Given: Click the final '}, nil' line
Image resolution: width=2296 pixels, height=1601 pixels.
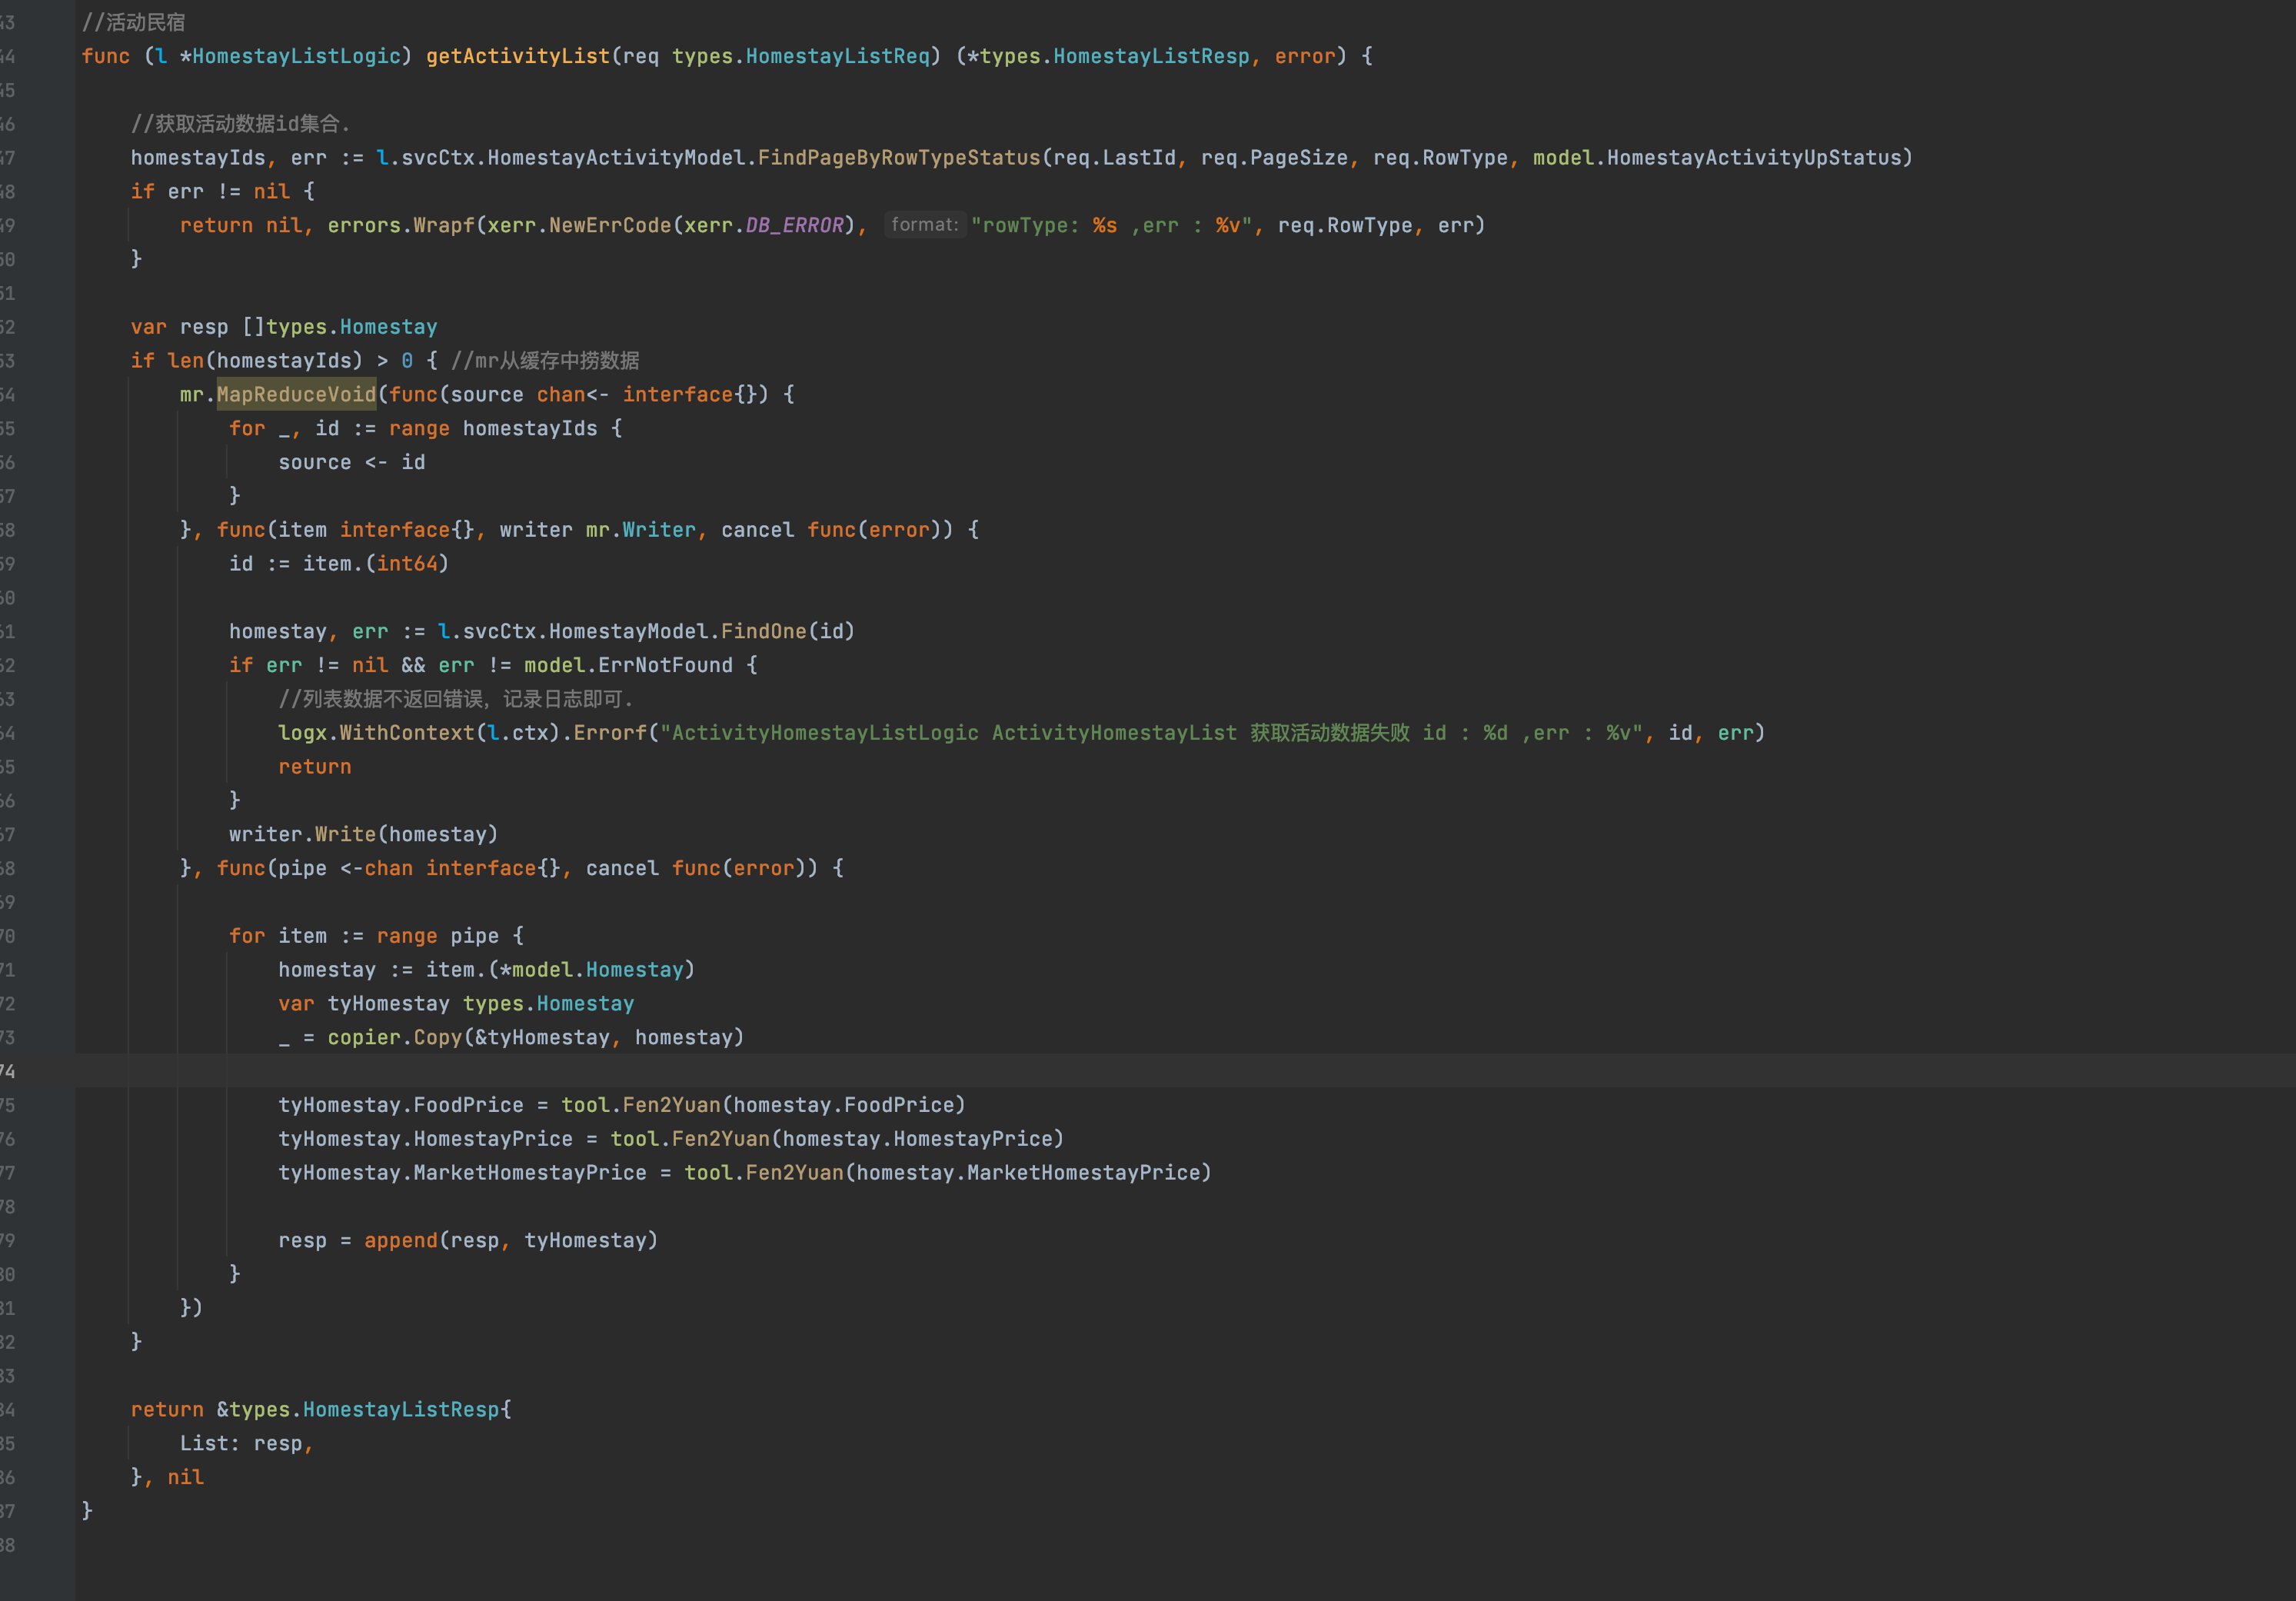Looking at the screenshot, I should tap(167, 1477).
